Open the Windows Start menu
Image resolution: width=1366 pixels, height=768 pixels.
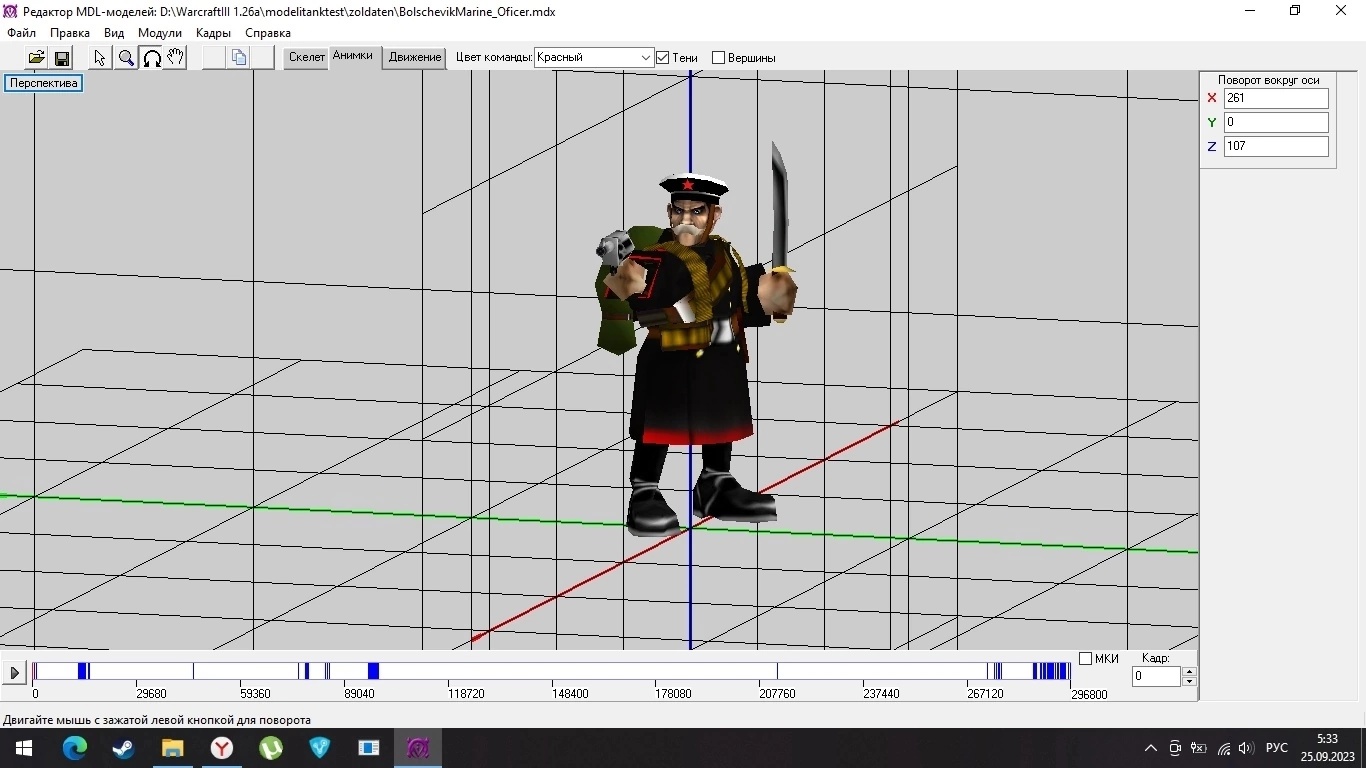(x=24, y=748)
